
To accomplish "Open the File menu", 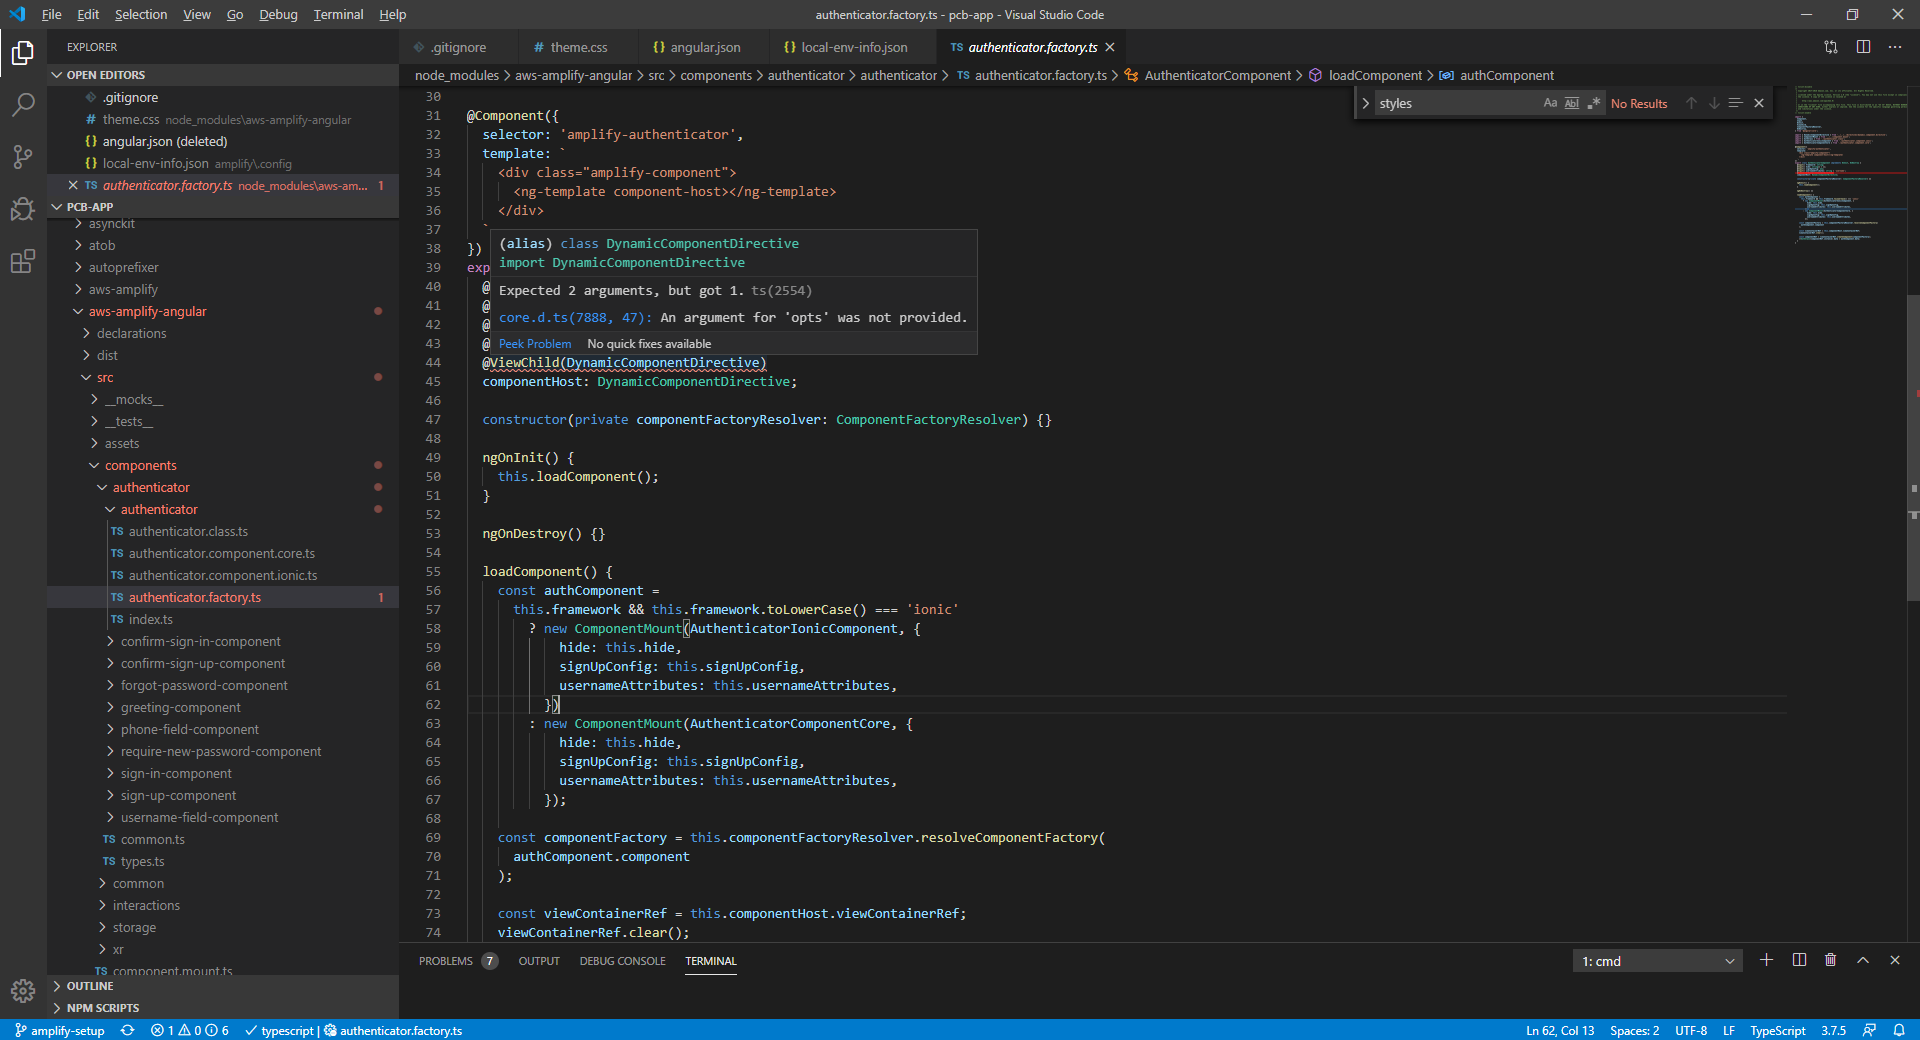I will [51, 14].
